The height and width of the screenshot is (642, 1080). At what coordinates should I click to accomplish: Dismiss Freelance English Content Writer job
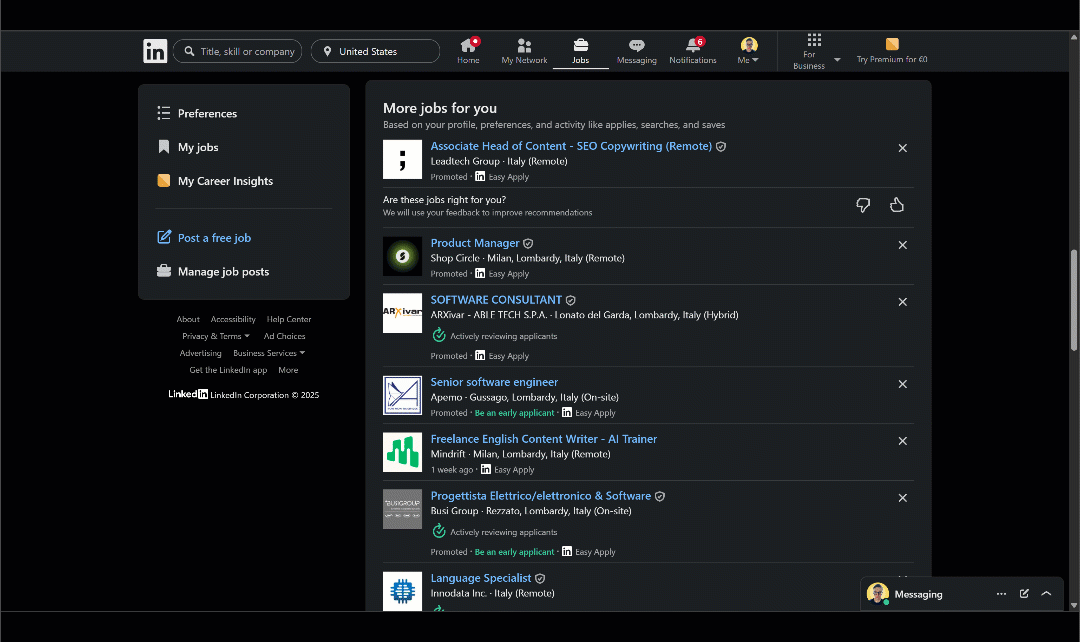[902, 441]
